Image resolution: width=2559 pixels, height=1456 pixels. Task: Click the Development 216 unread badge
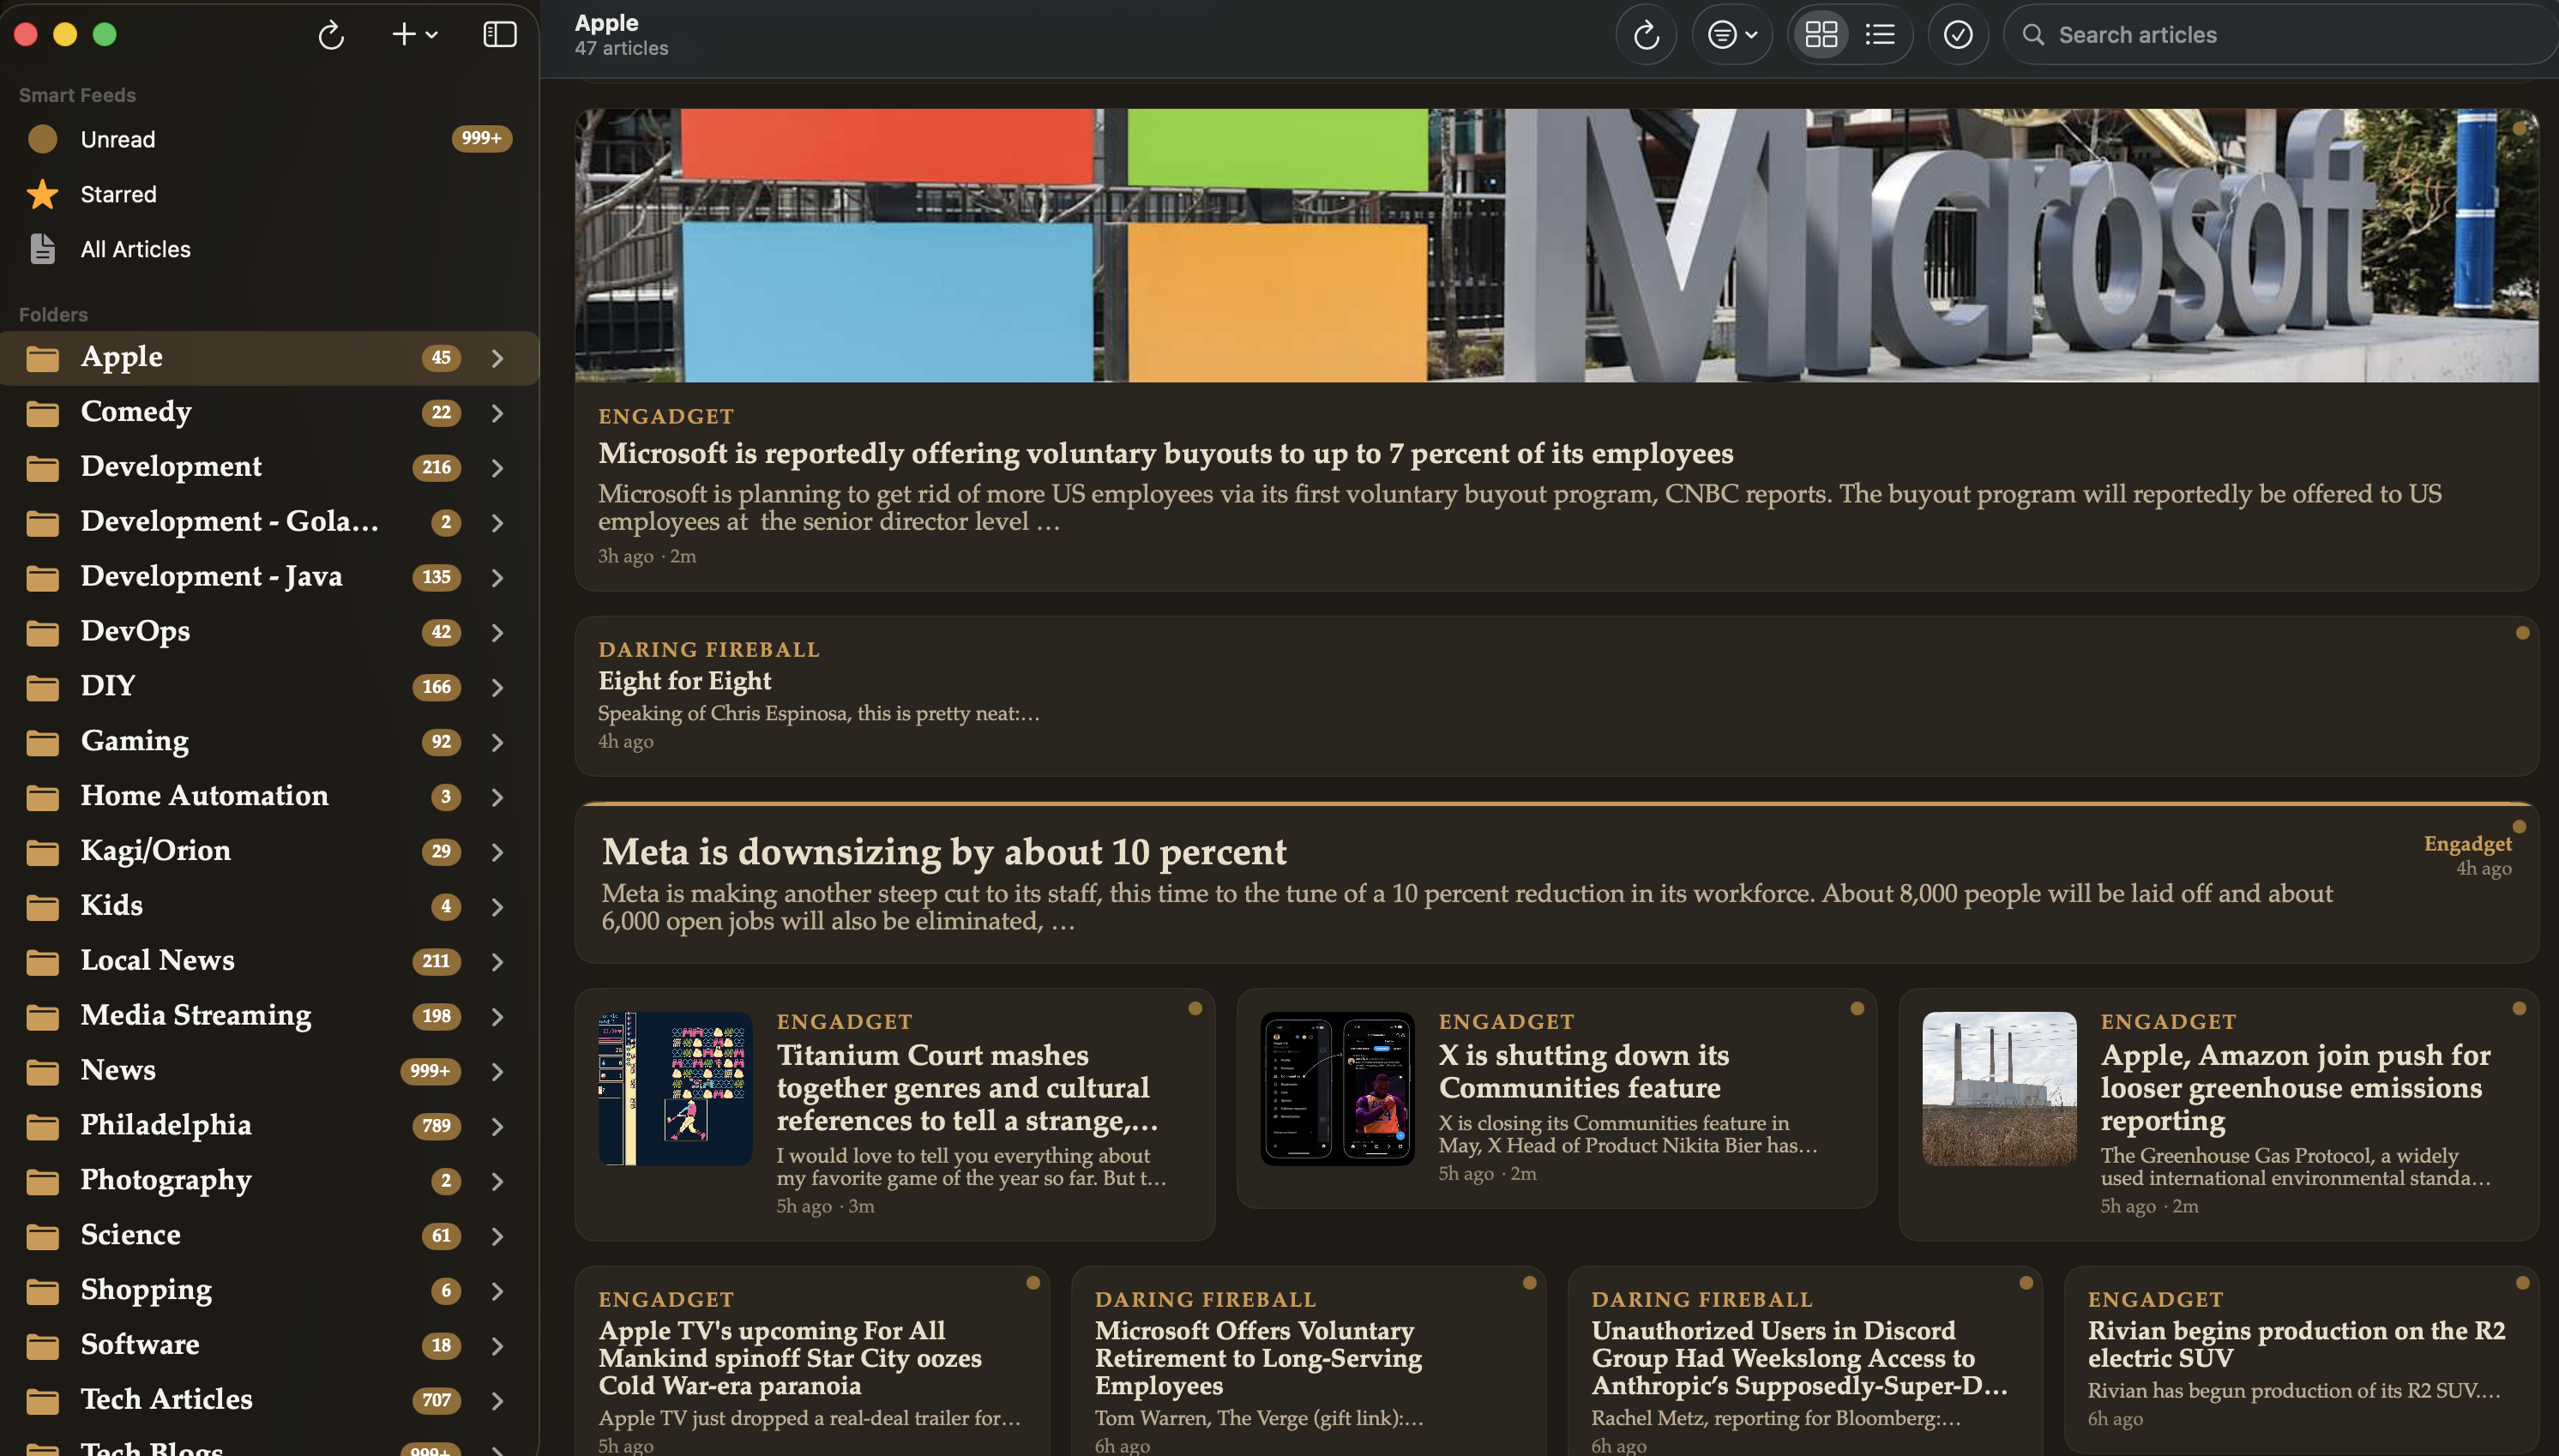click(436, 468)
